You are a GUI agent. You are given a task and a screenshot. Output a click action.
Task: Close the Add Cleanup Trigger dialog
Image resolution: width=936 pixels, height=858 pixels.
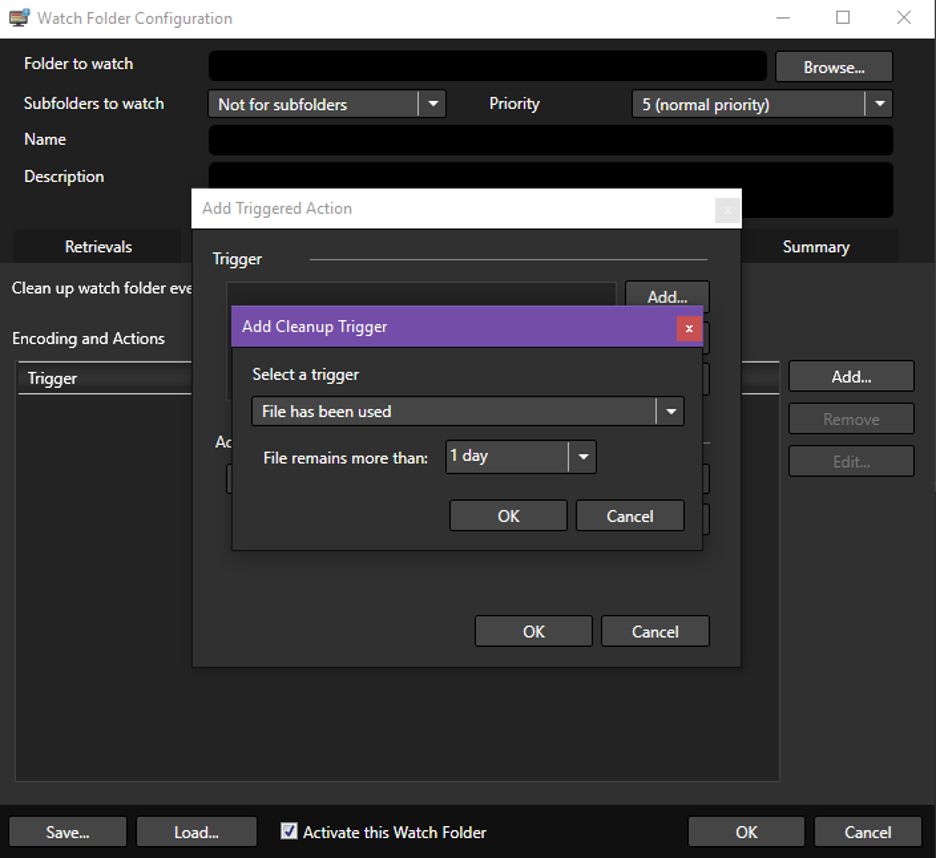click(689, 328)
